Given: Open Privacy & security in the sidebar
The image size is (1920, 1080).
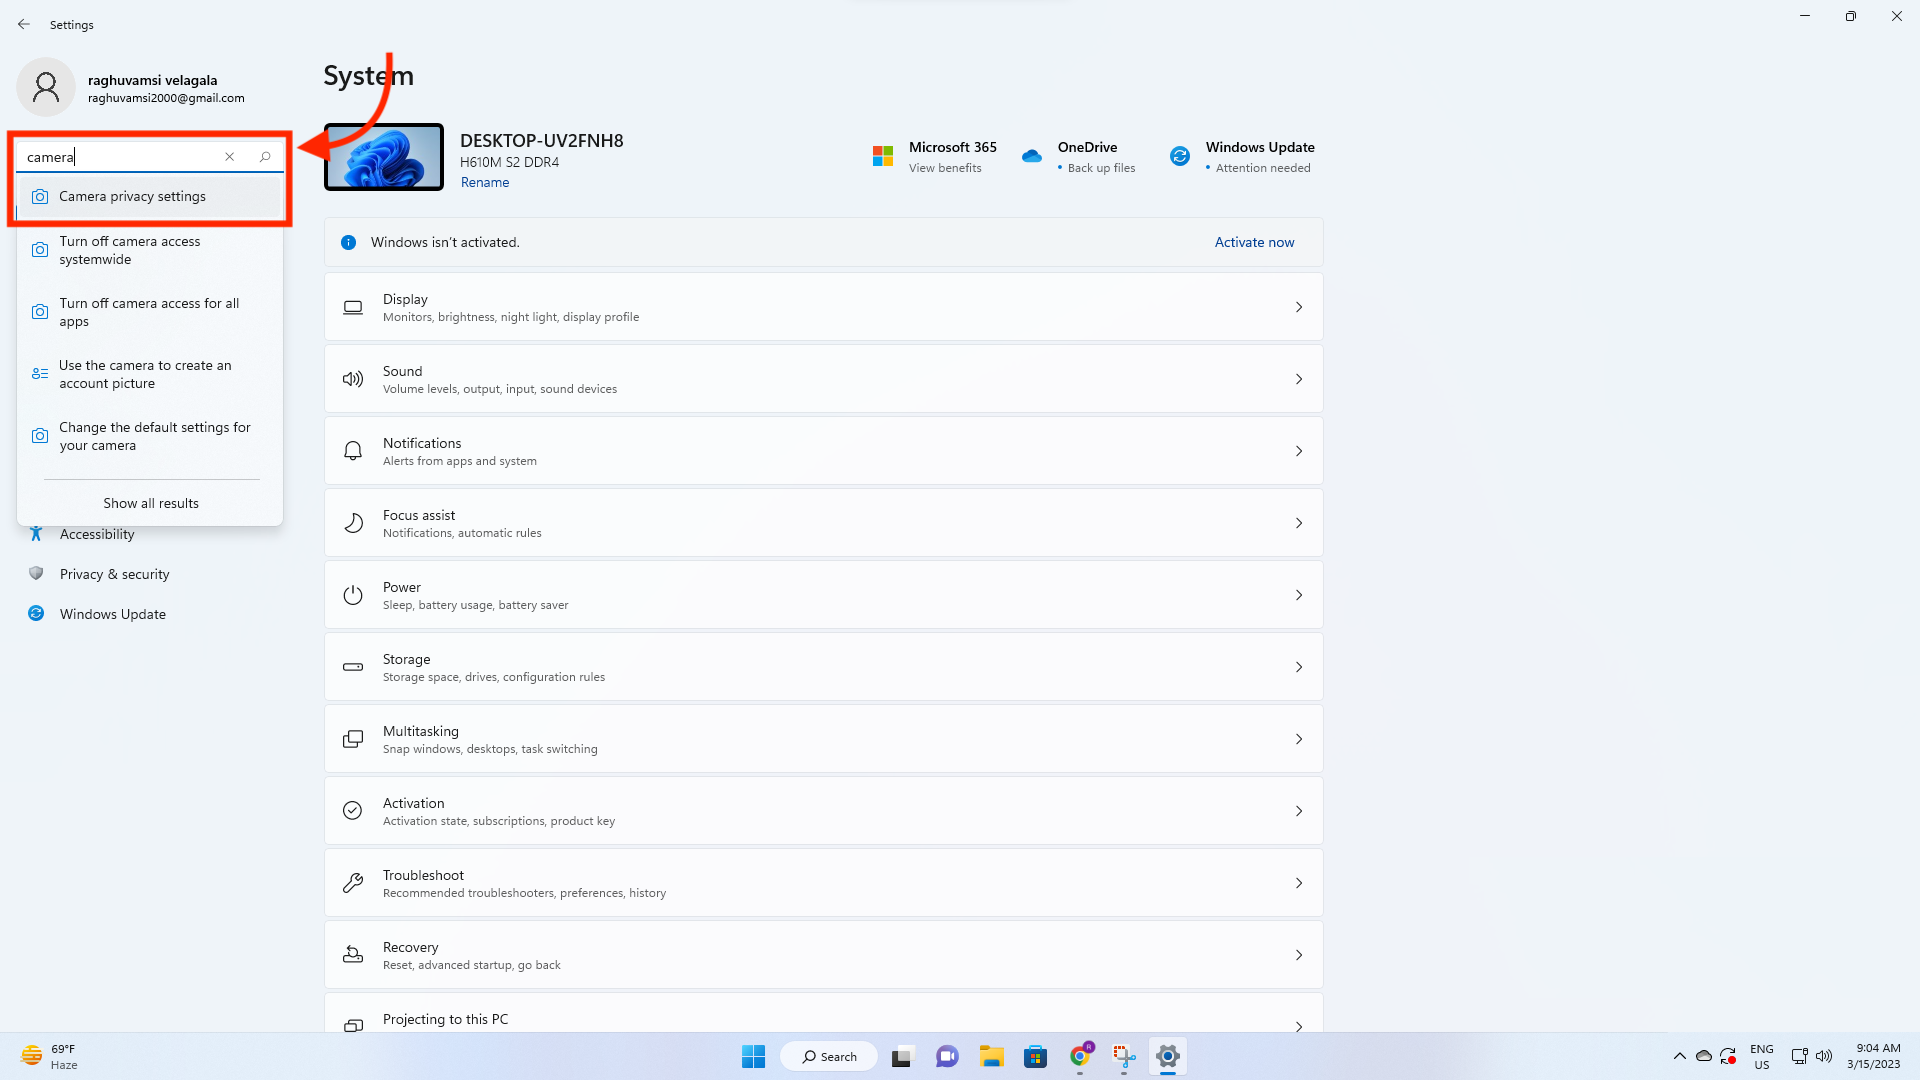Looking at the screenshot, I should tap(114, 573).
